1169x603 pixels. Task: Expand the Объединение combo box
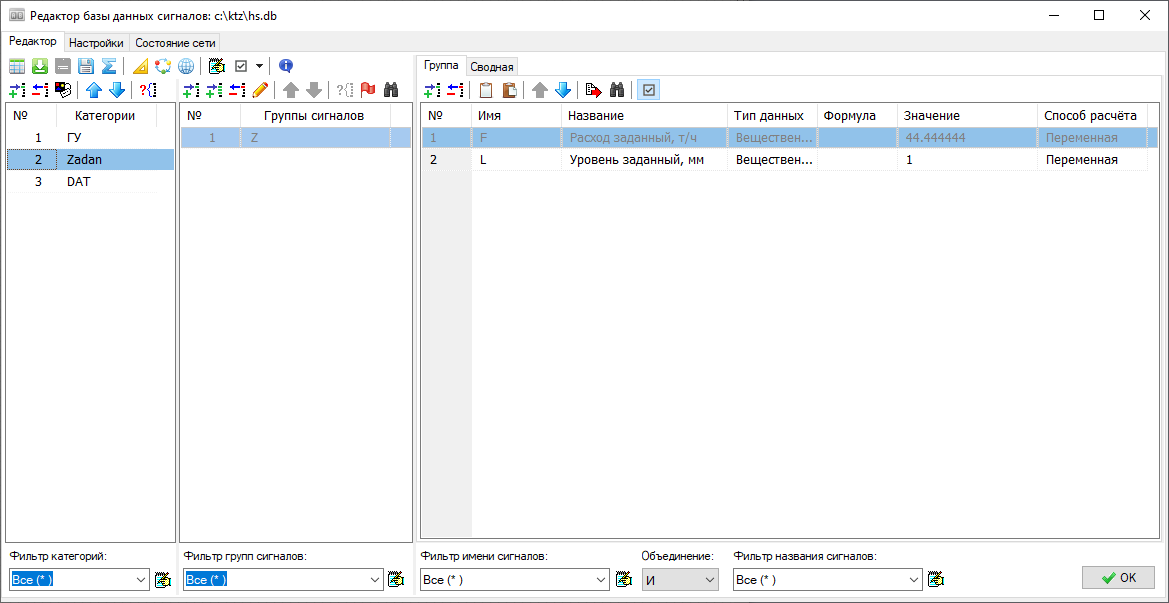click(x=710, y=579)
